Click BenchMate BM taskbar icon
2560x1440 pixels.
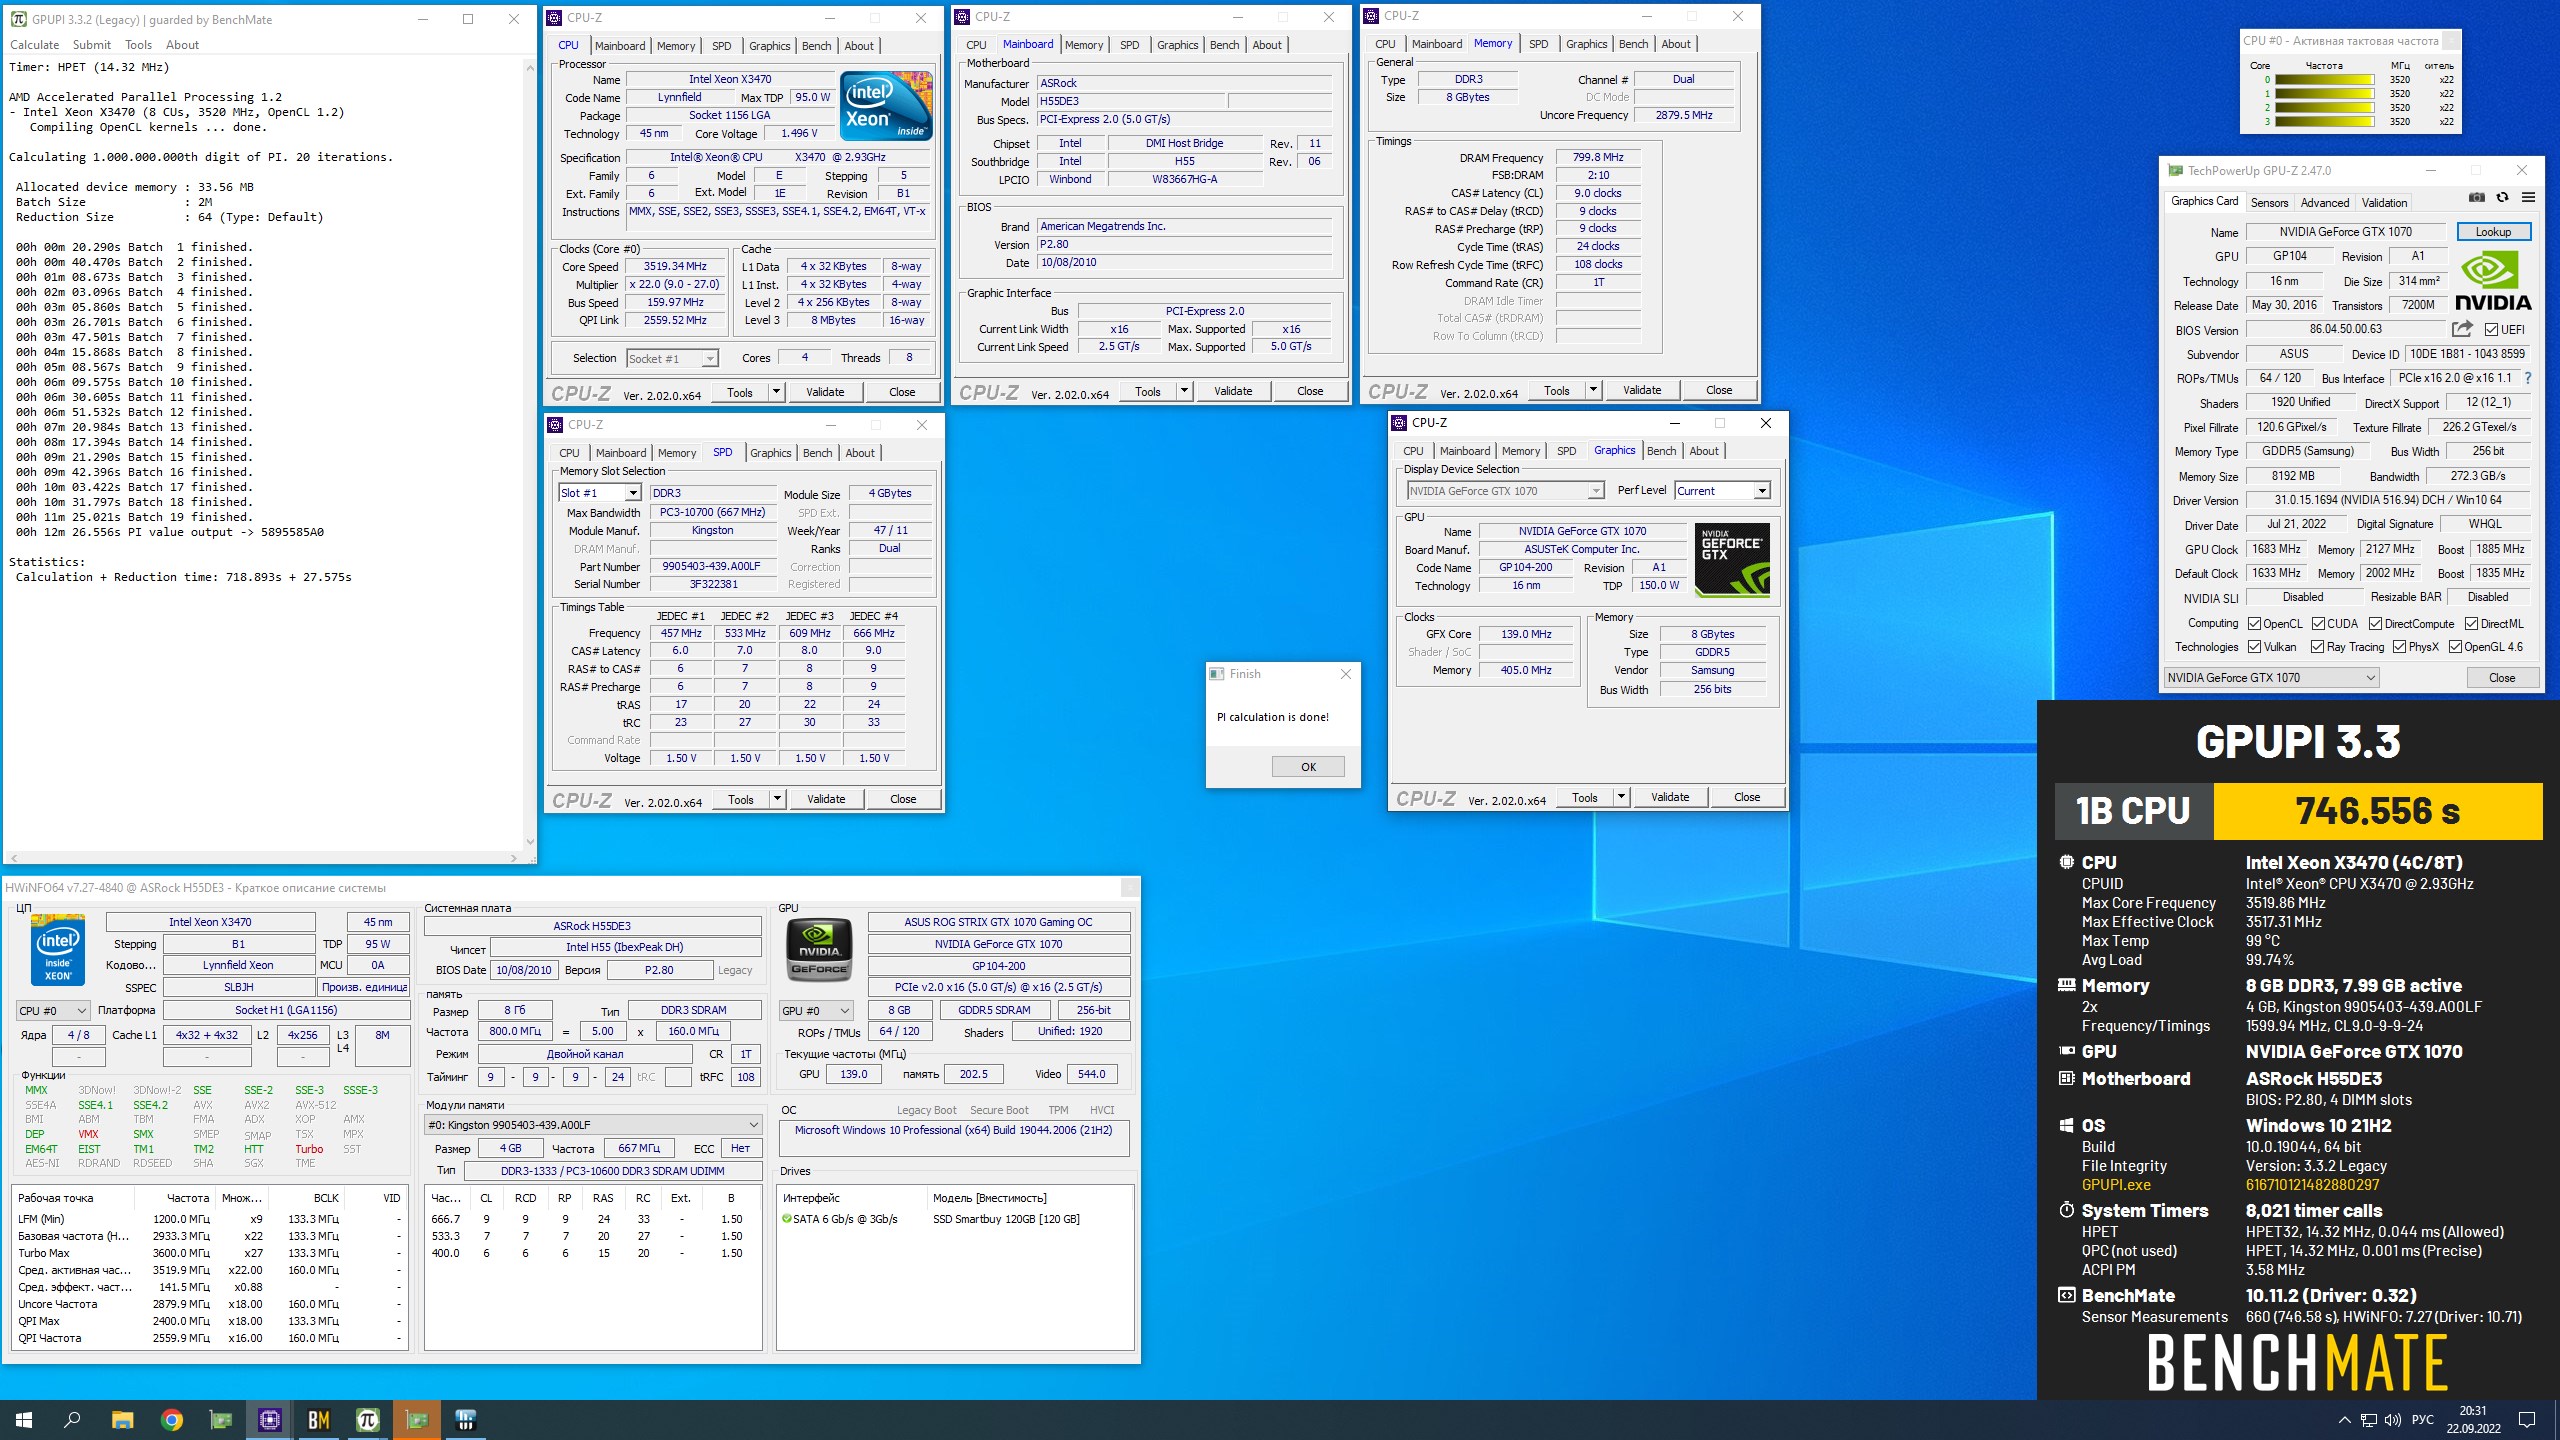(x=318, y=1420)
